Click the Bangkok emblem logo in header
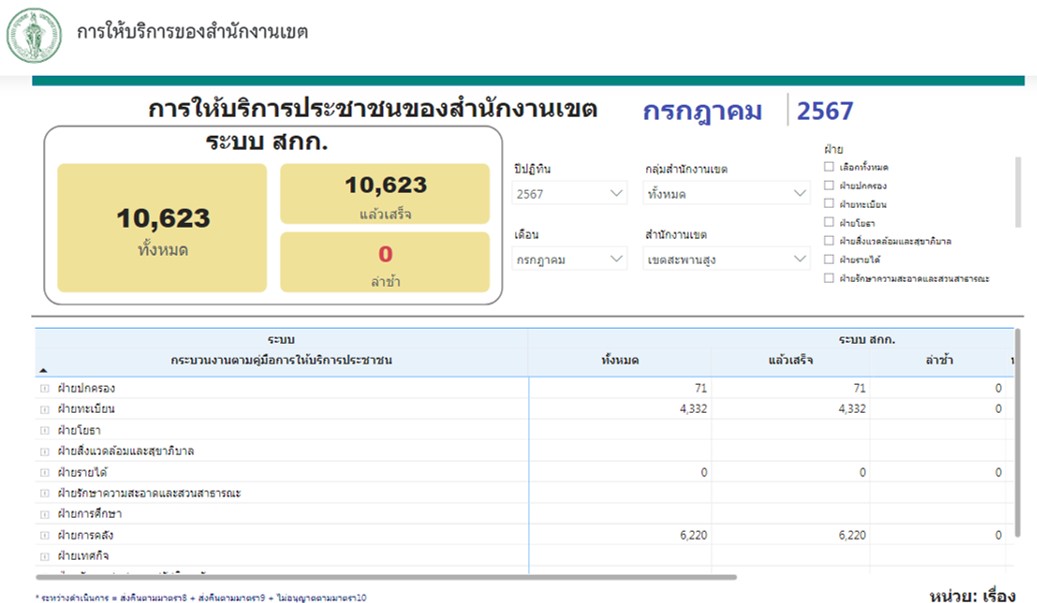Viewport: 1037px width, 603px height. pos(34,35)
